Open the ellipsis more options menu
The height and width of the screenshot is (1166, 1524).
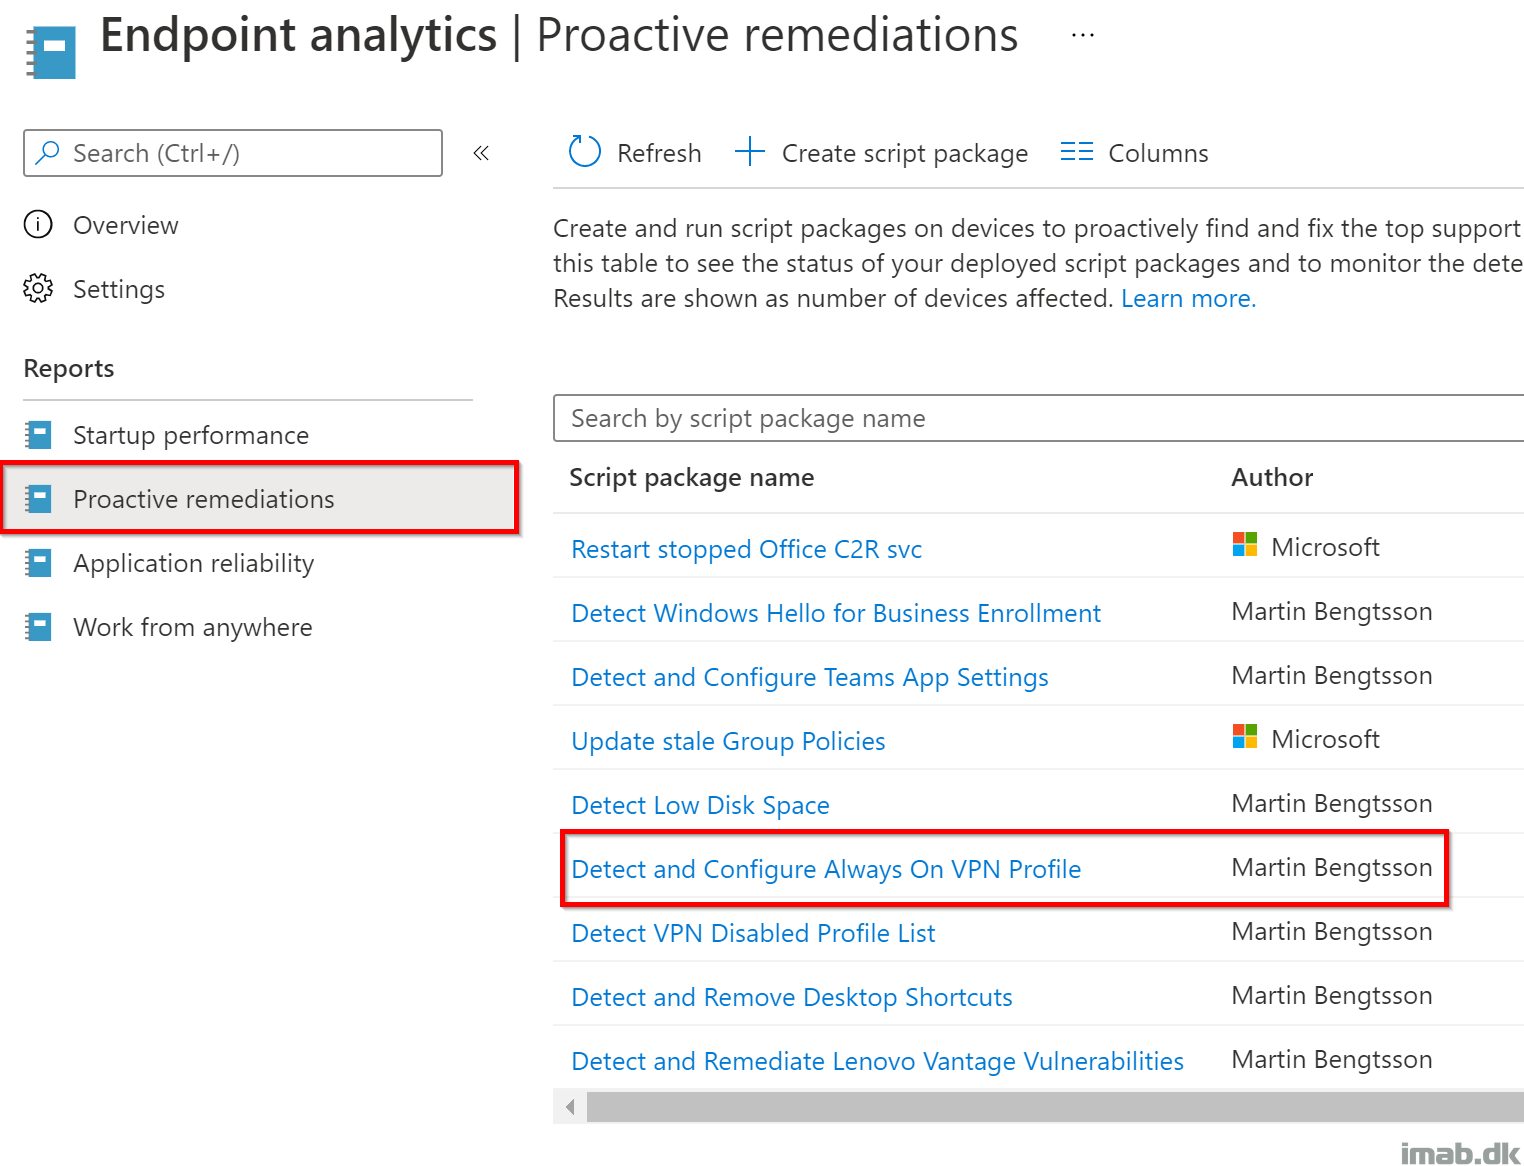[1082, 35]
